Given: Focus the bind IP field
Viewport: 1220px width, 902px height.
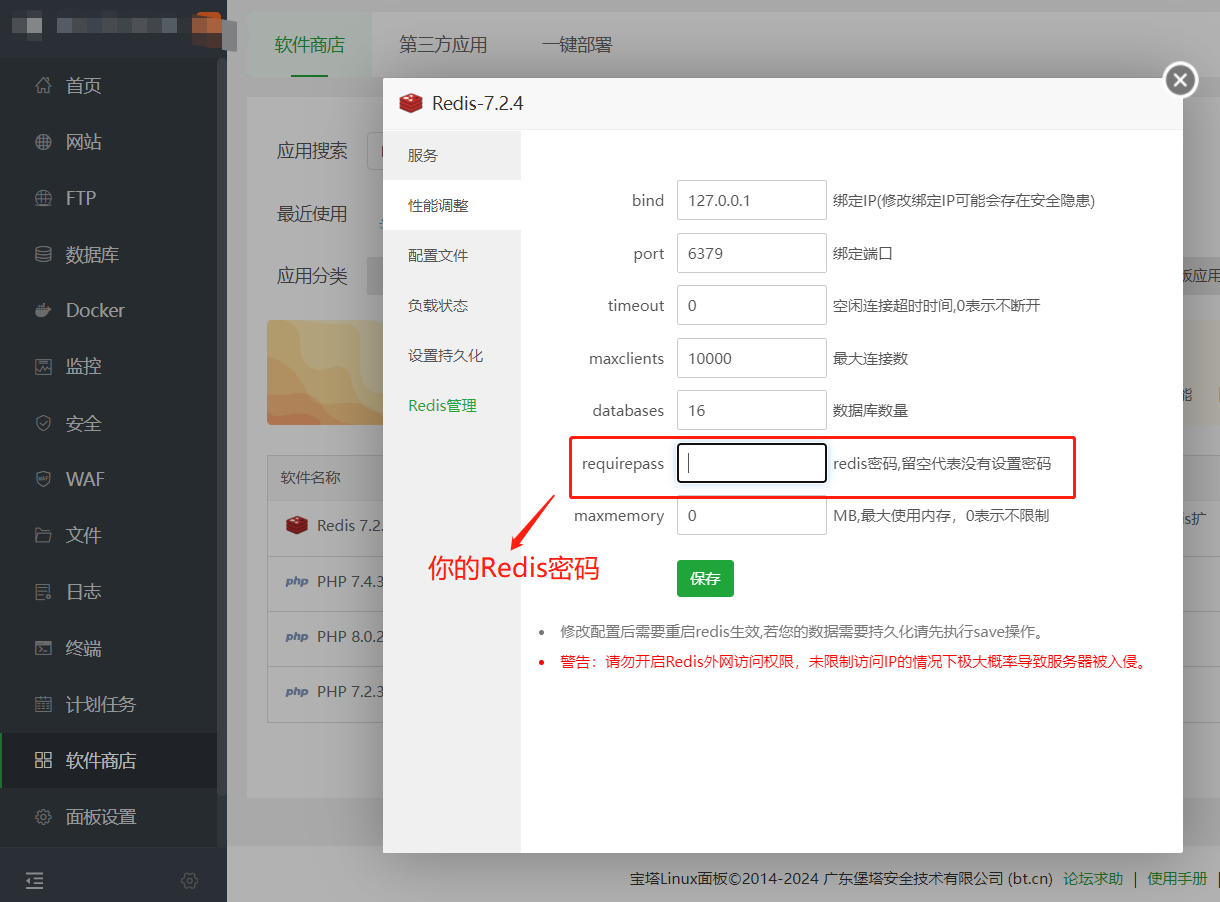Looking at the screenshot, I should click(x=752, y=200).
